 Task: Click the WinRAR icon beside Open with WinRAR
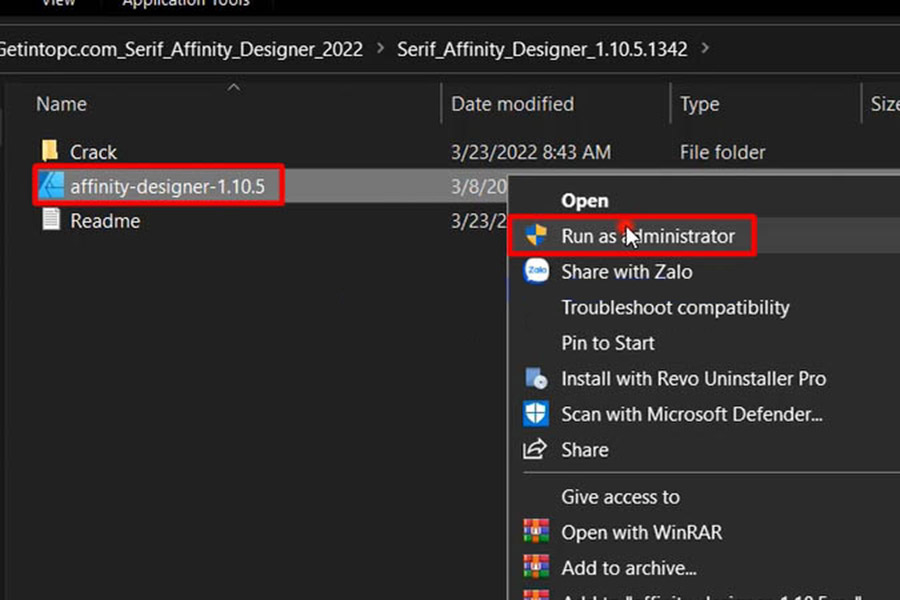tap(537, 532)
